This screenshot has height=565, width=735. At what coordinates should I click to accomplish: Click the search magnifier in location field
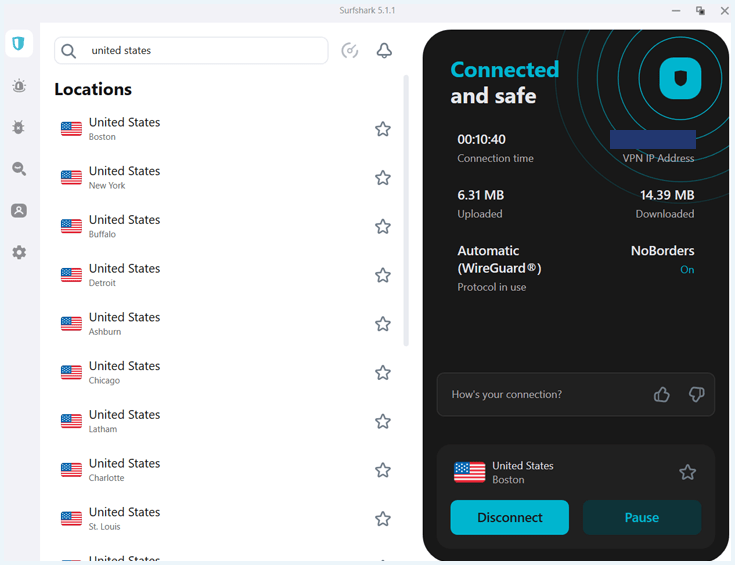[x=68, y=51]
